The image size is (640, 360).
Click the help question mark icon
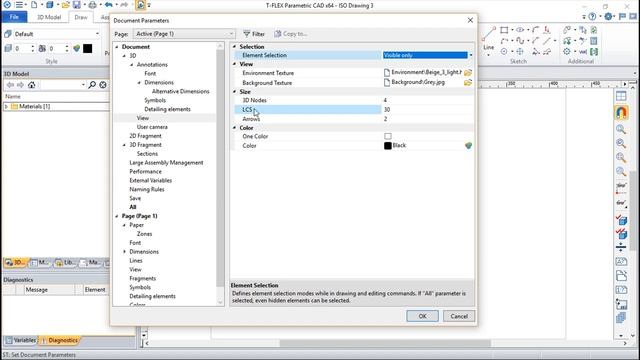coord(592,16)
